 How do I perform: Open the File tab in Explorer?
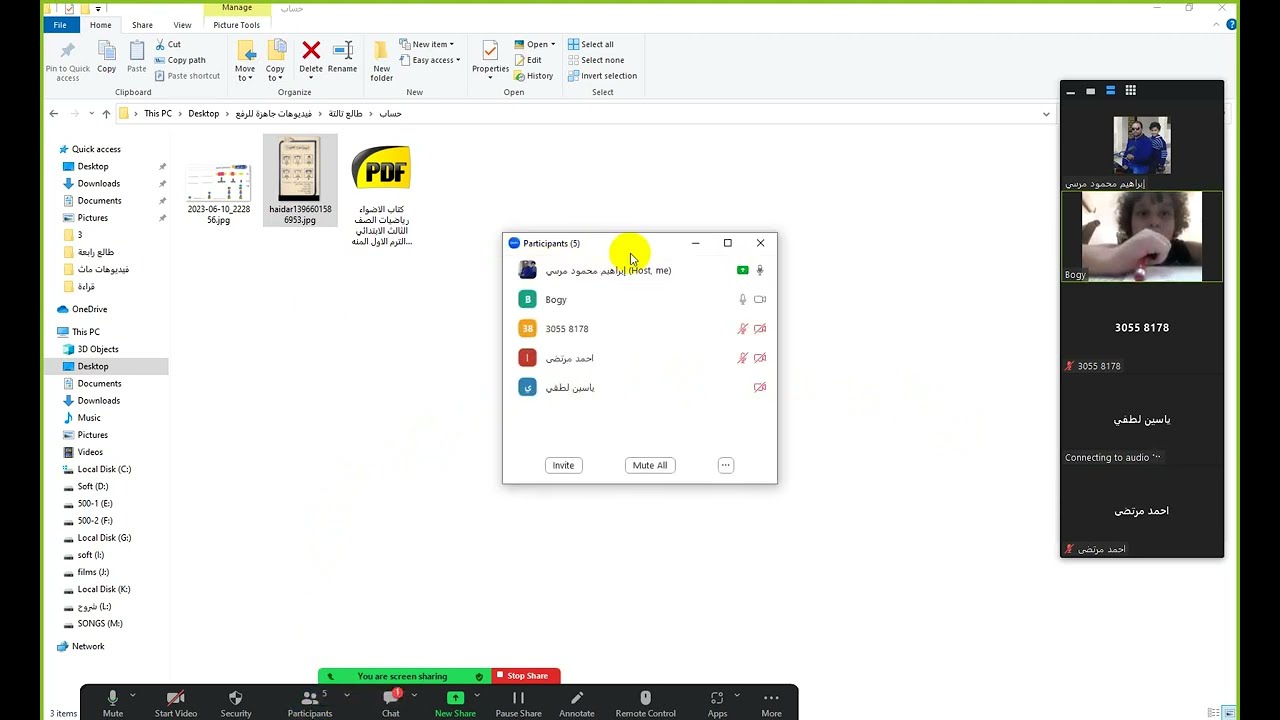(x=60, y=25)
